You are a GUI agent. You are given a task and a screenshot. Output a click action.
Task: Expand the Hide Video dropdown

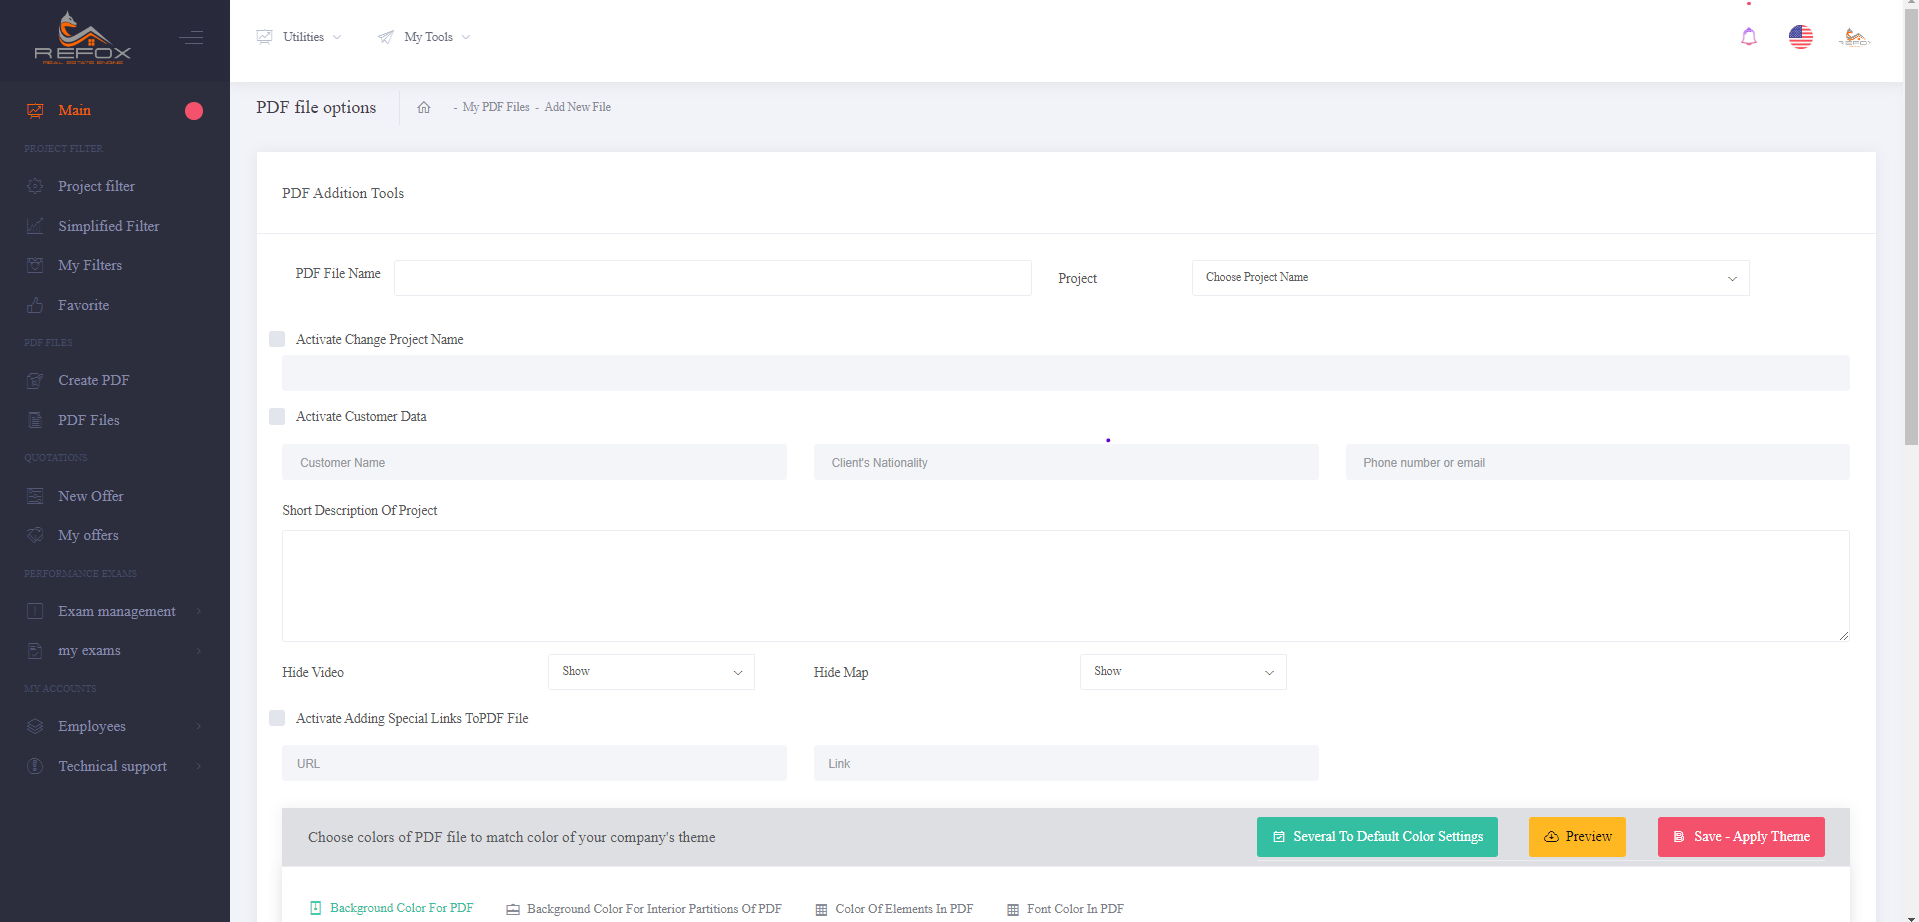tap(651, 672)
